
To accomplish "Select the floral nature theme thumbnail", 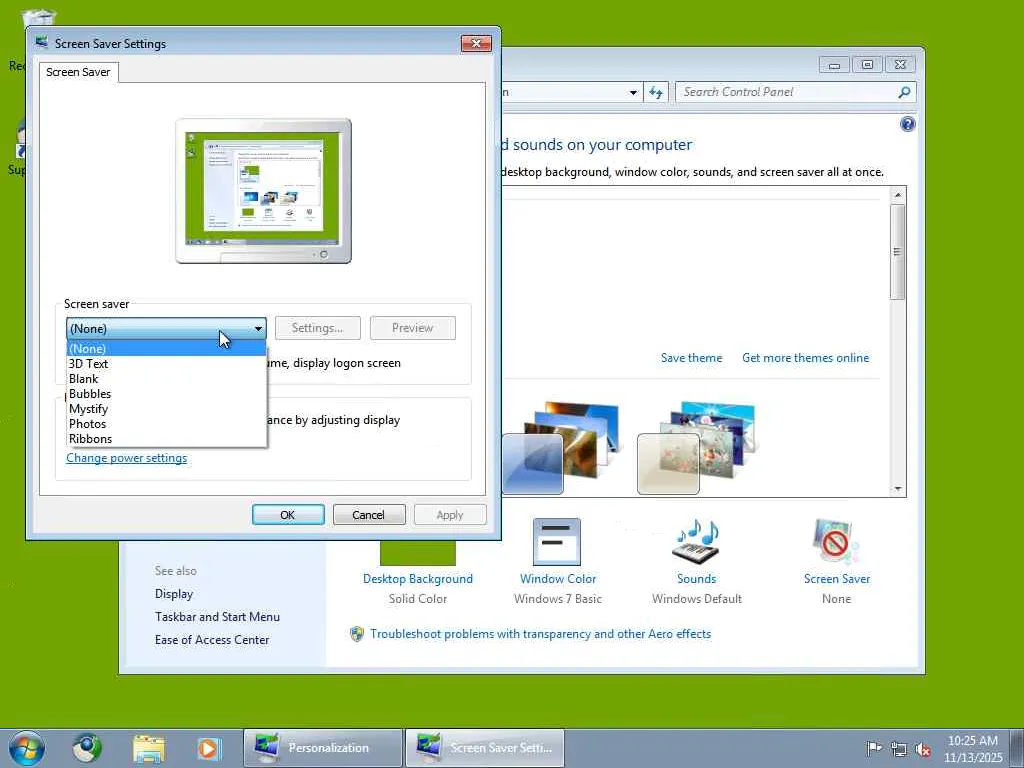I will (x=696, y=448).
